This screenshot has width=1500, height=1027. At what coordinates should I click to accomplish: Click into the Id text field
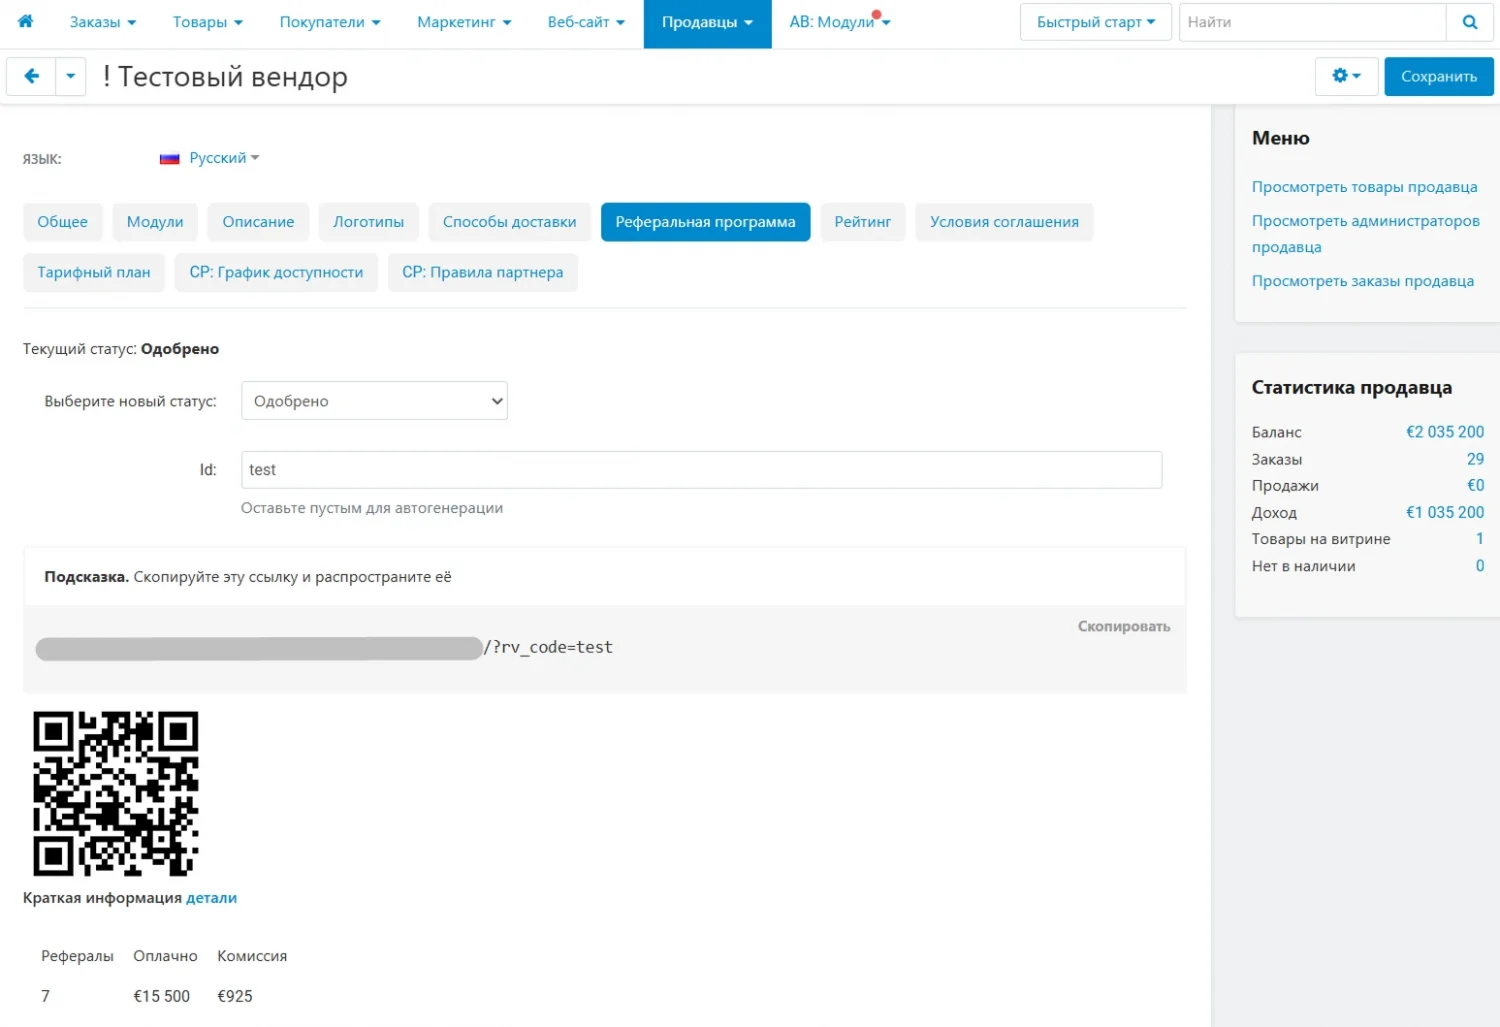click(x=701, y=470)
